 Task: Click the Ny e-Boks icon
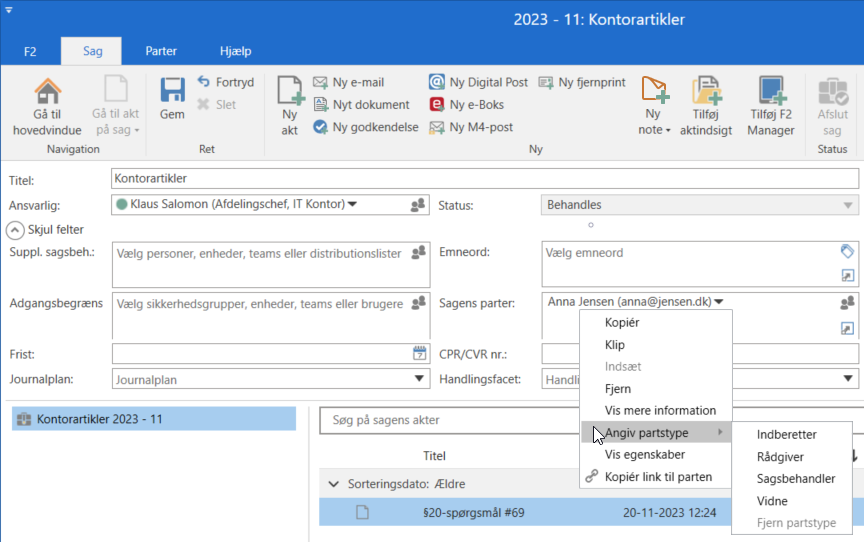(437, 104)
